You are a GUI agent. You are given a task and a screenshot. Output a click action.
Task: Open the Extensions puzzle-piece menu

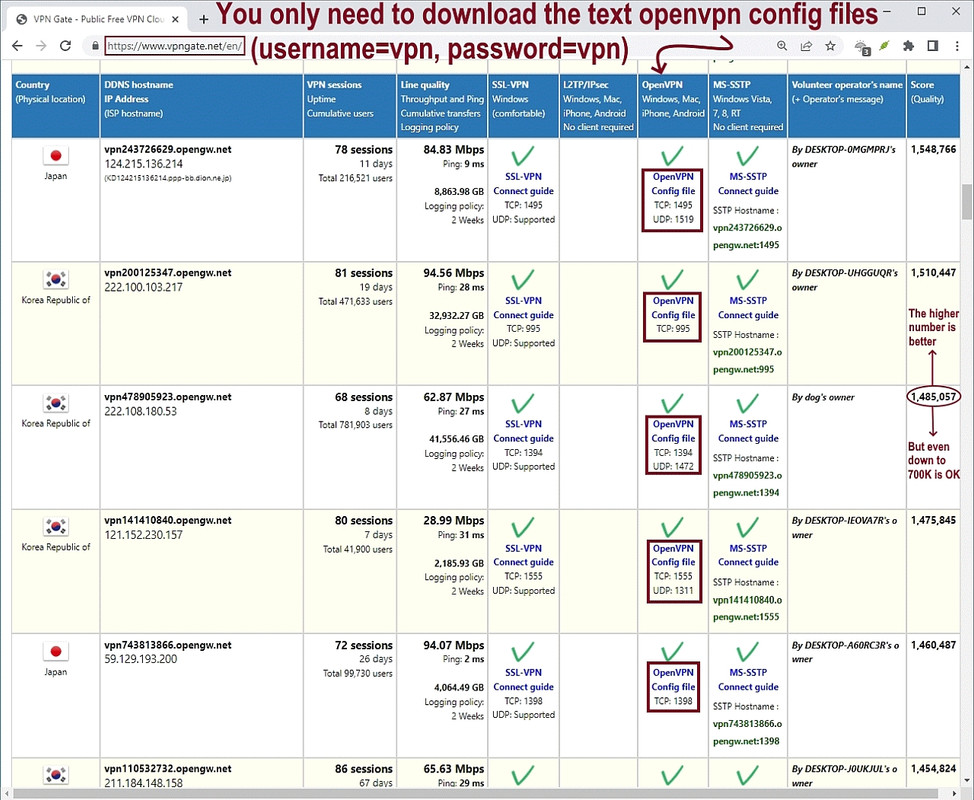coord(908,45)
